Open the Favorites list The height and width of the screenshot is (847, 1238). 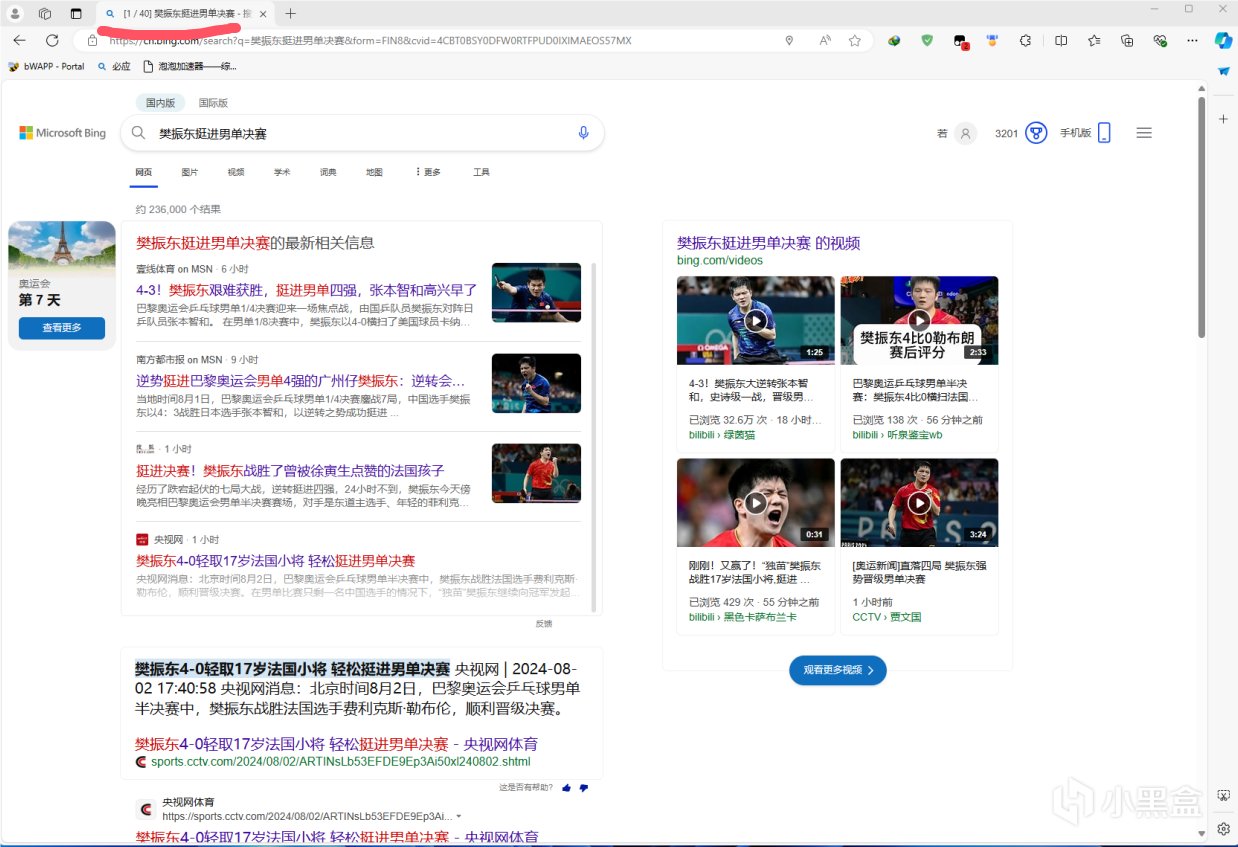click(1094, 41)
